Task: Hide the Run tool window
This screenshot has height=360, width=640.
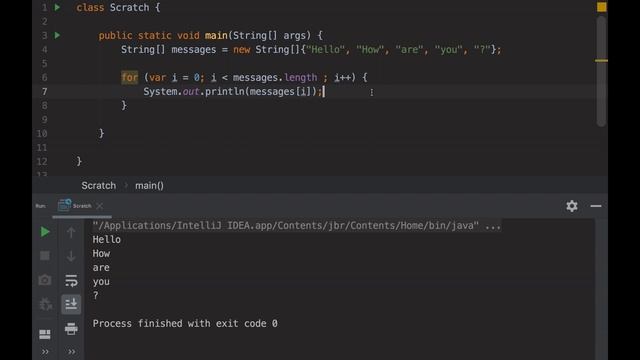Action: [596, 206]
